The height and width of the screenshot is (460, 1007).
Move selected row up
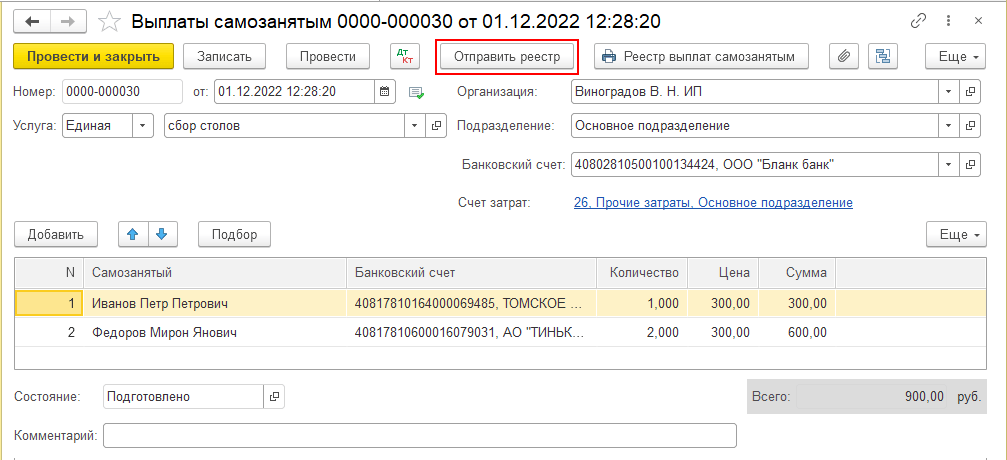[x=132, y=235]
